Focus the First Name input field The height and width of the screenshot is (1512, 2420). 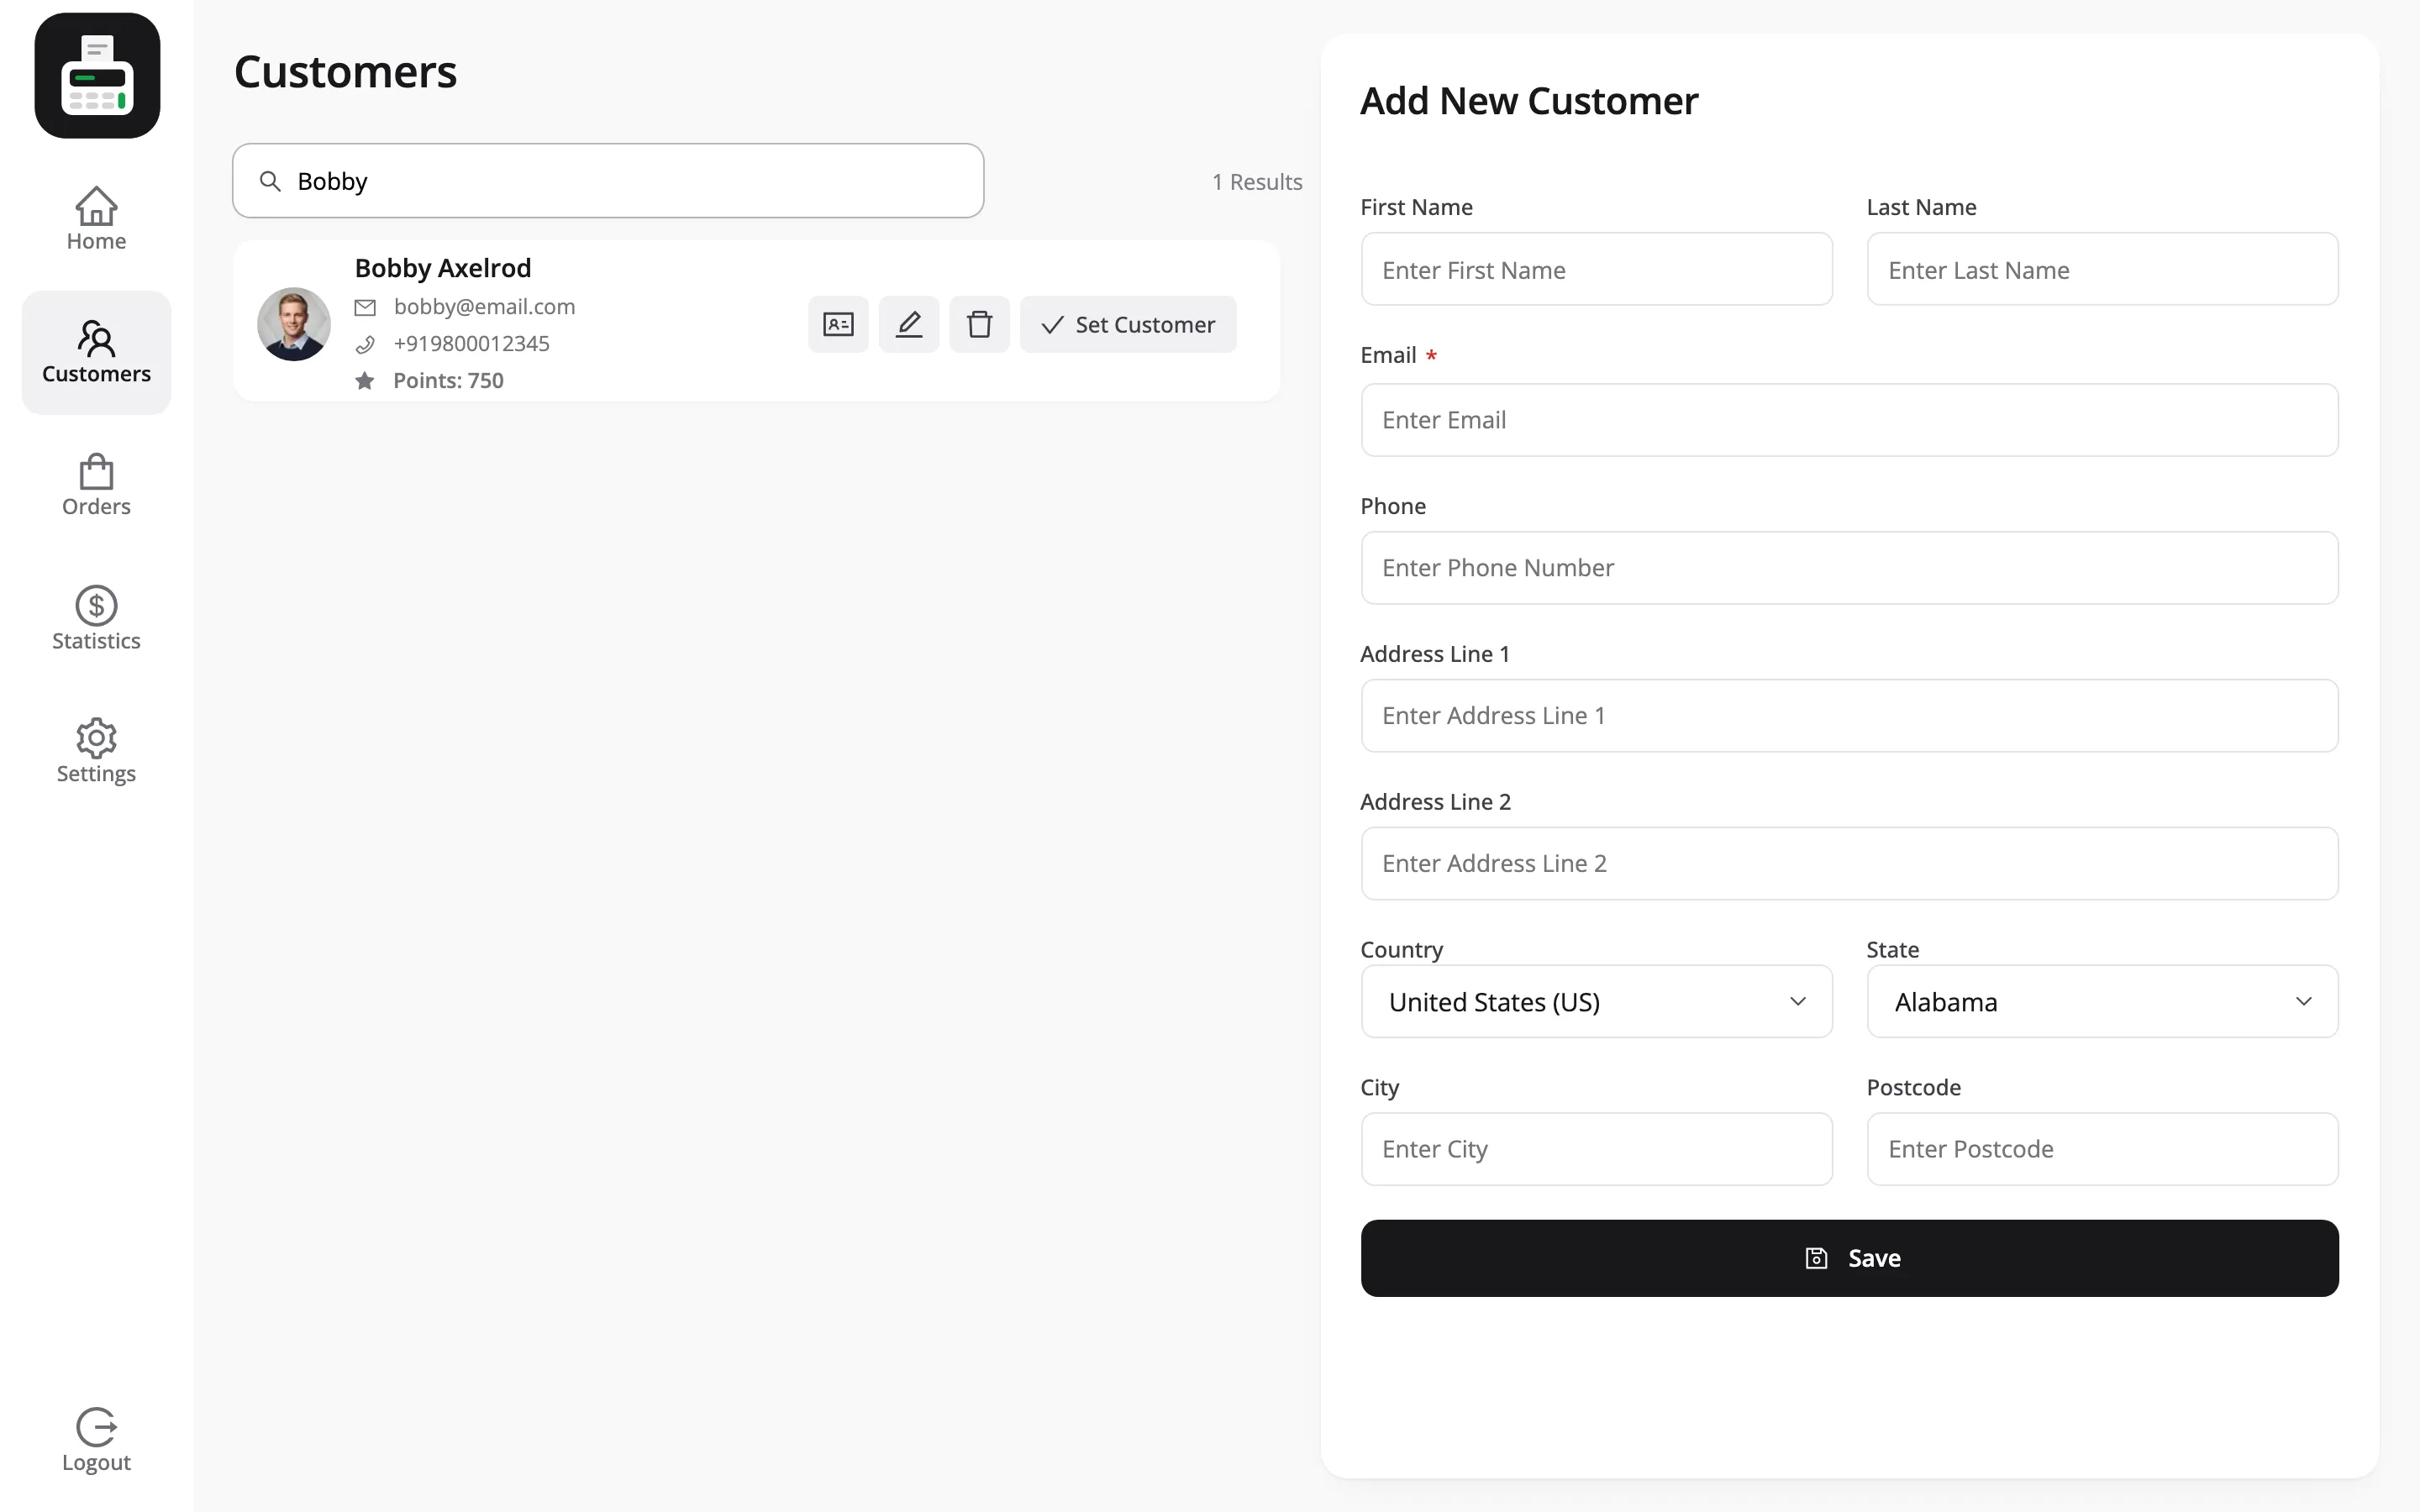pos(1596,269)
